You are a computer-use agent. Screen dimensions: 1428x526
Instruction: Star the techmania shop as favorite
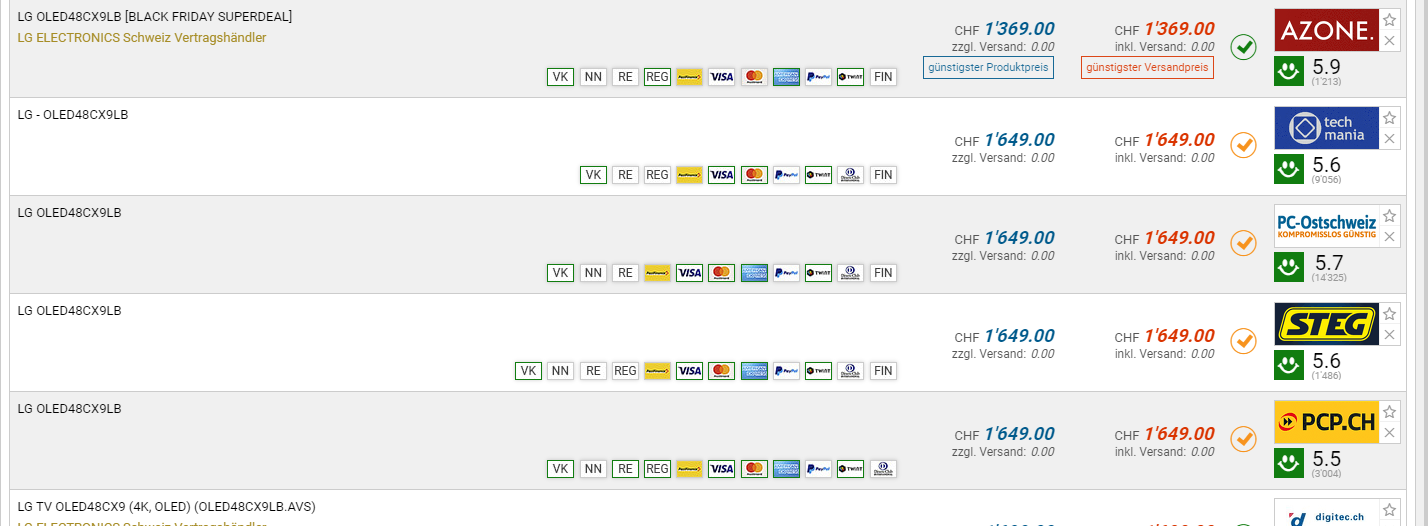tap(1389, 118)
